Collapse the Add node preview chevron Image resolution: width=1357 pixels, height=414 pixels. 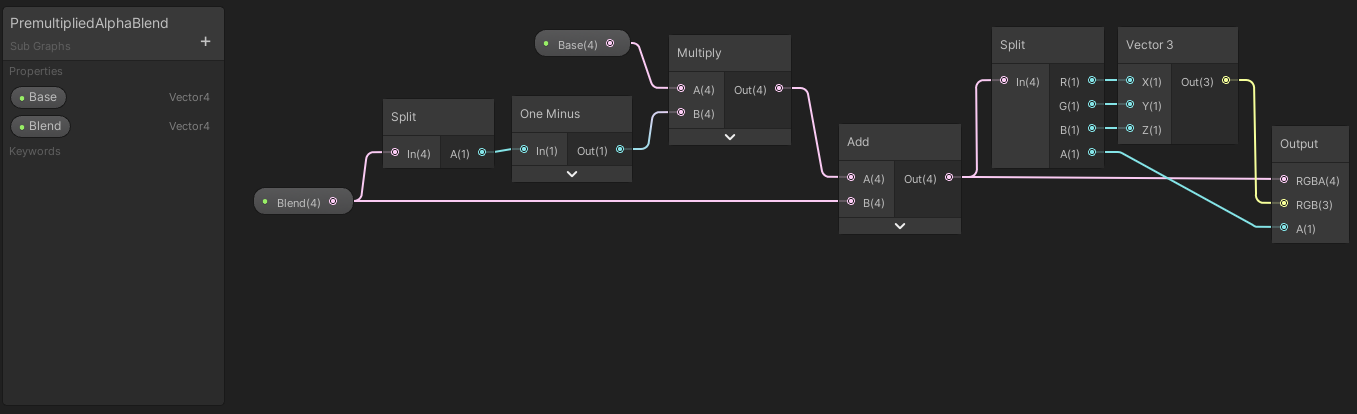tap(900, 226)
